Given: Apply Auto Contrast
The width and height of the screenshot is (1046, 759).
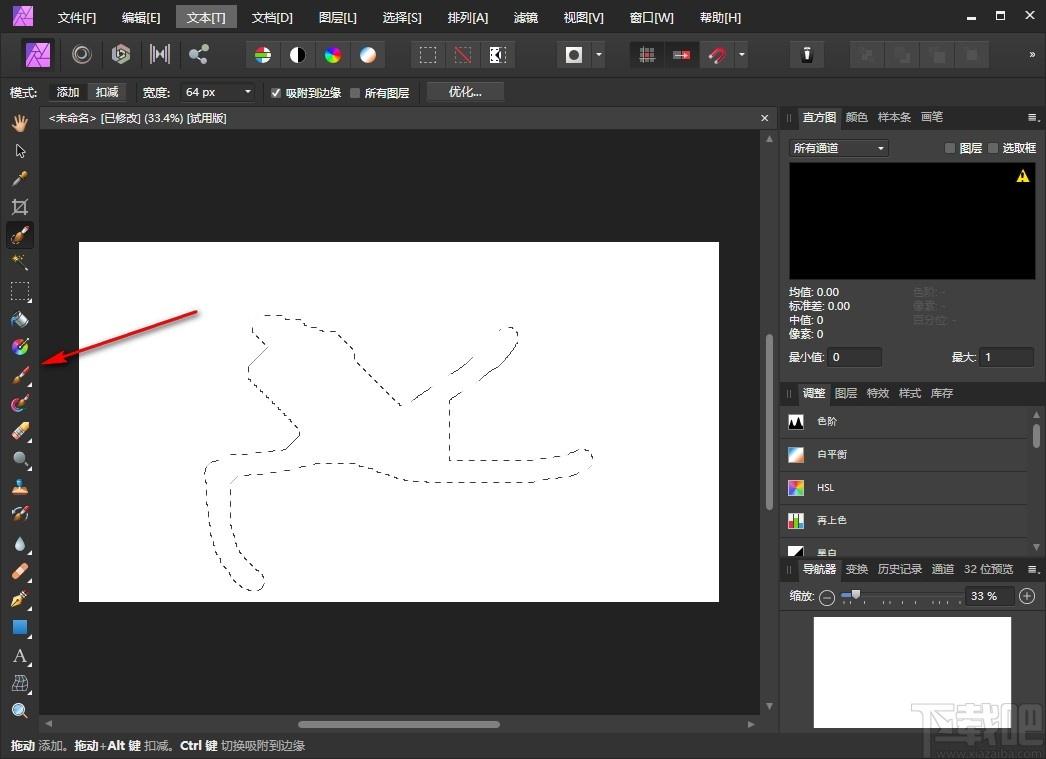Looking at the screenshot, I should (x=298, y=55).
